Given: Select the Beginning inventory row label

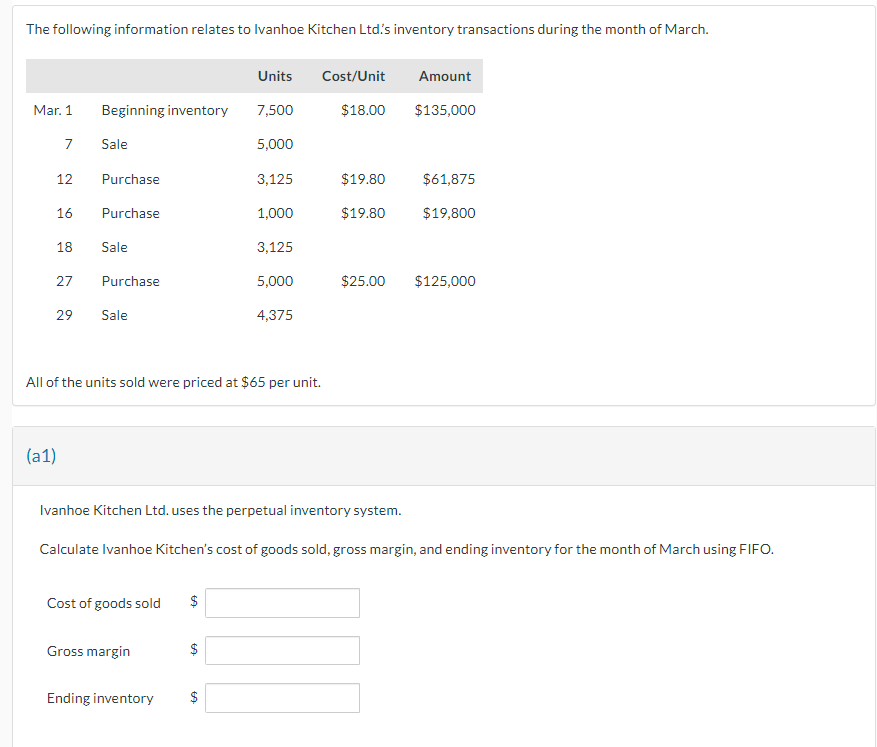Looking at the screenshot, I should coord(164,110).
